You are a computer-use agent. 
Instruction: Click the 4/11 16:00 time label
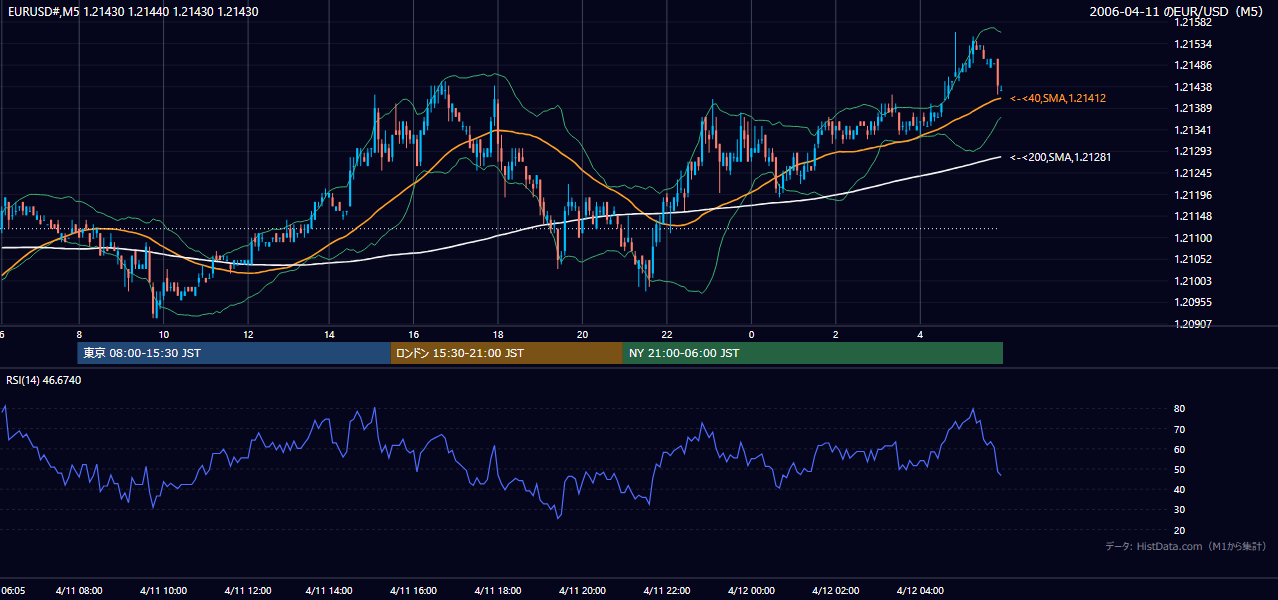(x=414, y=591)
